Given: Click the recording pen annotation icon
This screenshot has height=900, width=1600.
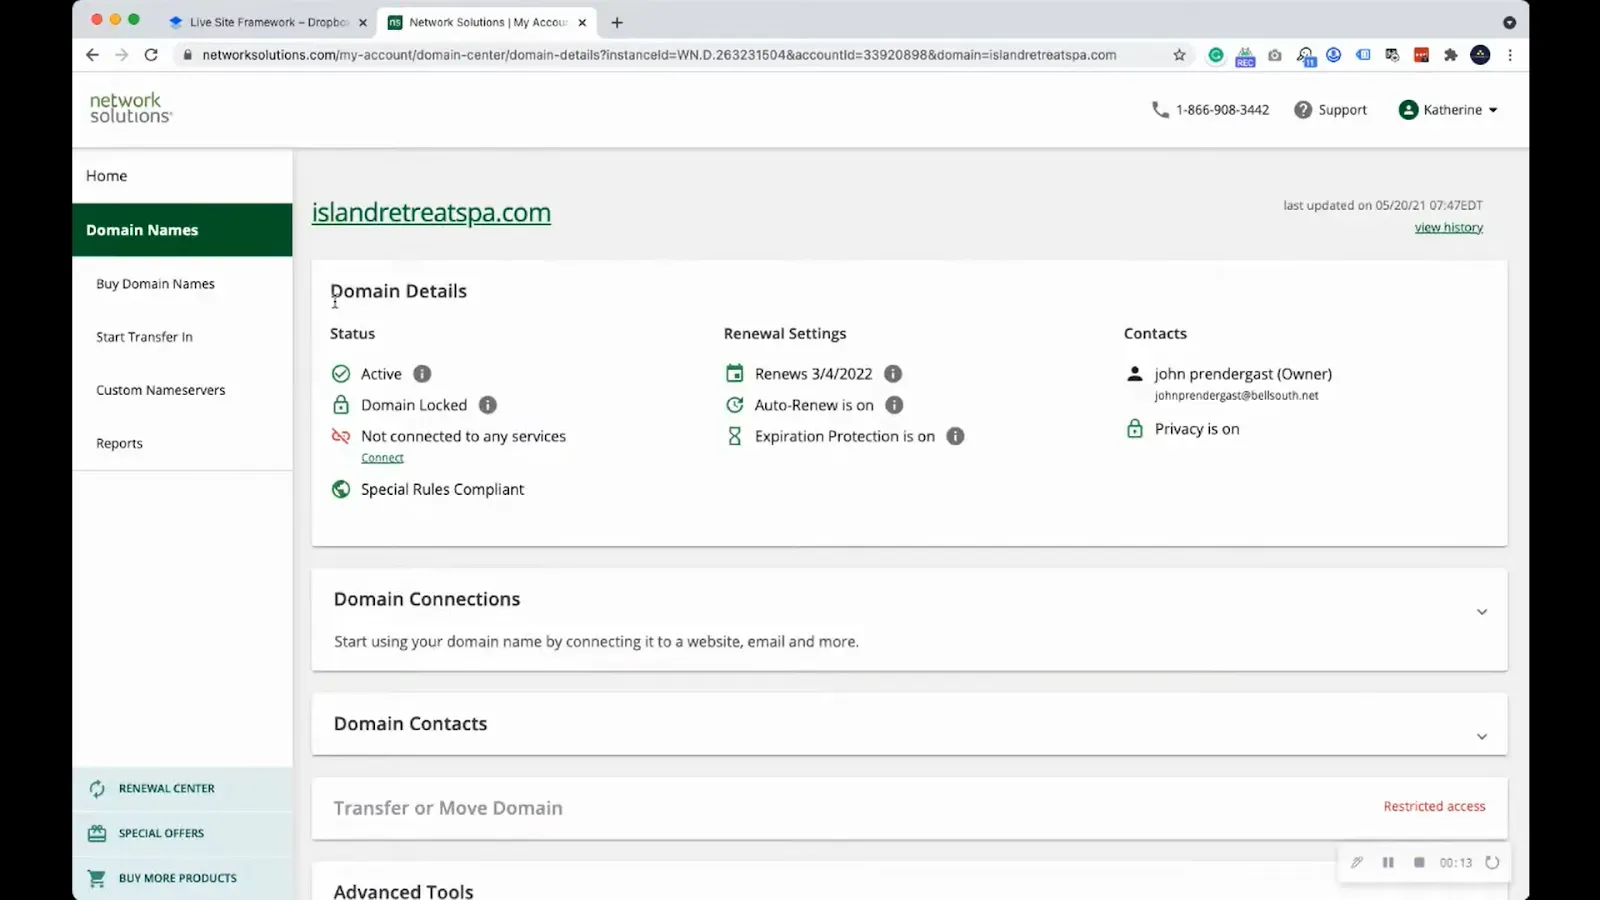Looking at the screenshot, I should click(1357, 862).
